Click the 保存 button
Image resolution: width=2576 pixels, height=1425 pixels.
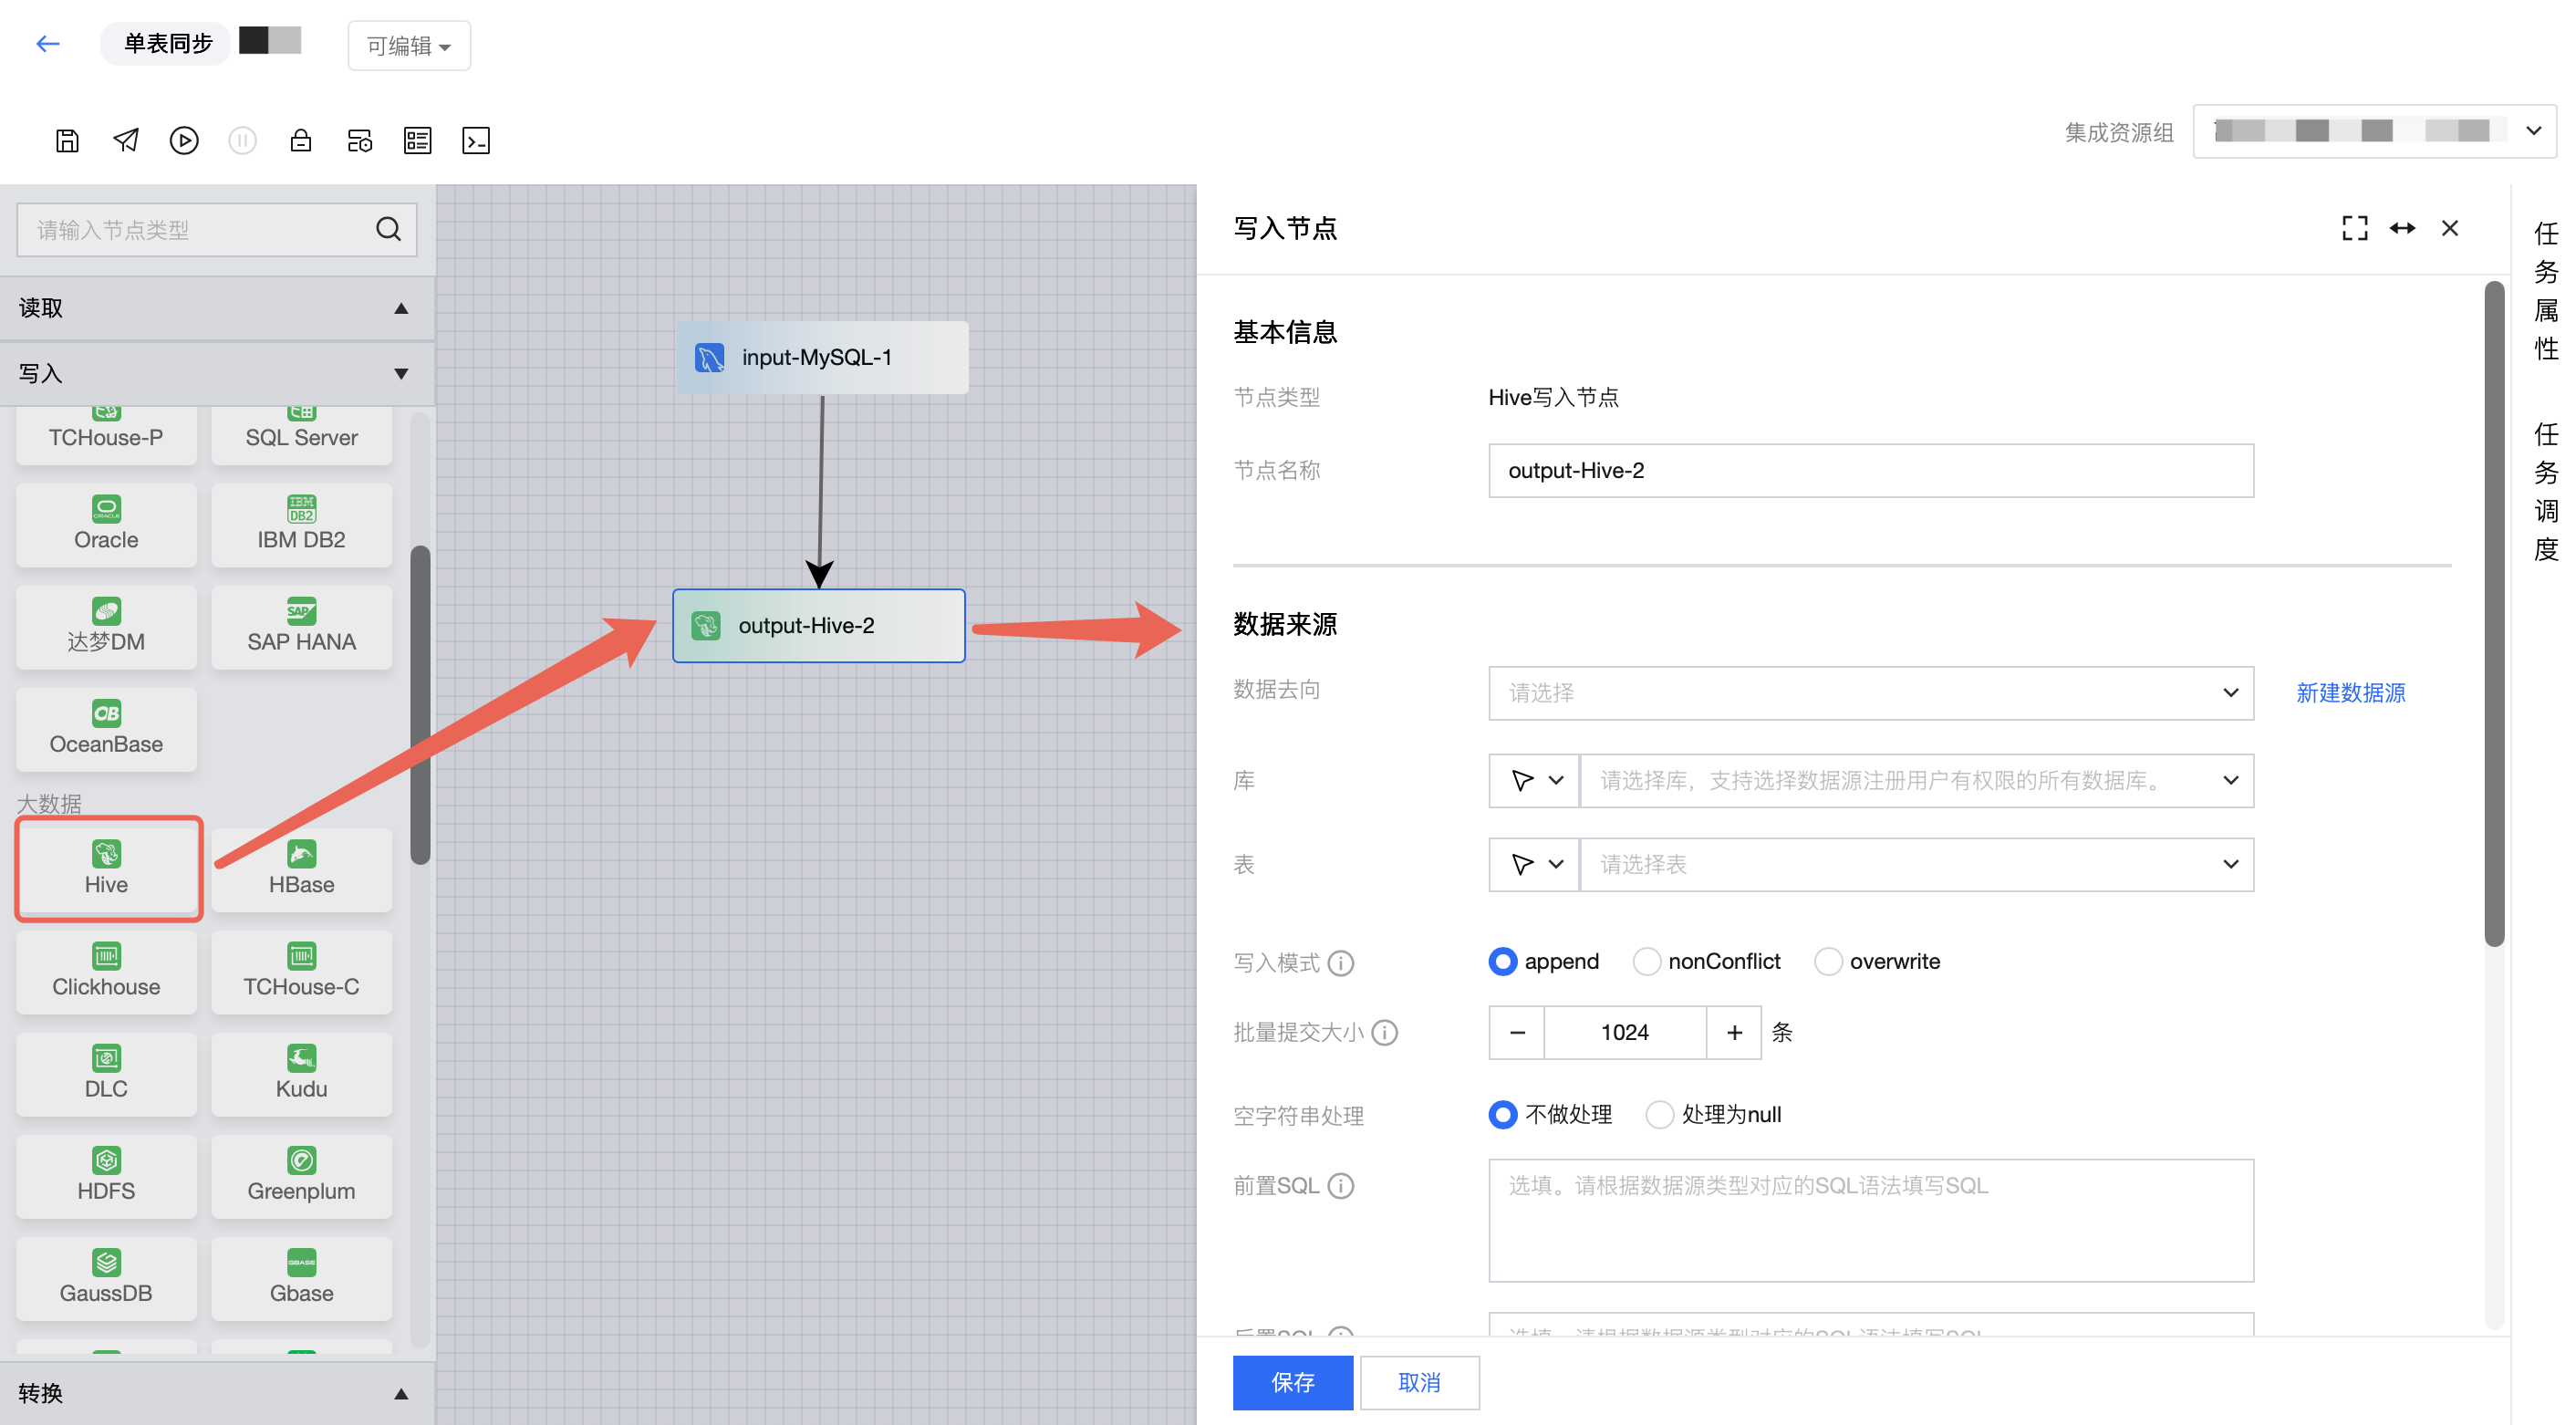tap(1292, 1382)
